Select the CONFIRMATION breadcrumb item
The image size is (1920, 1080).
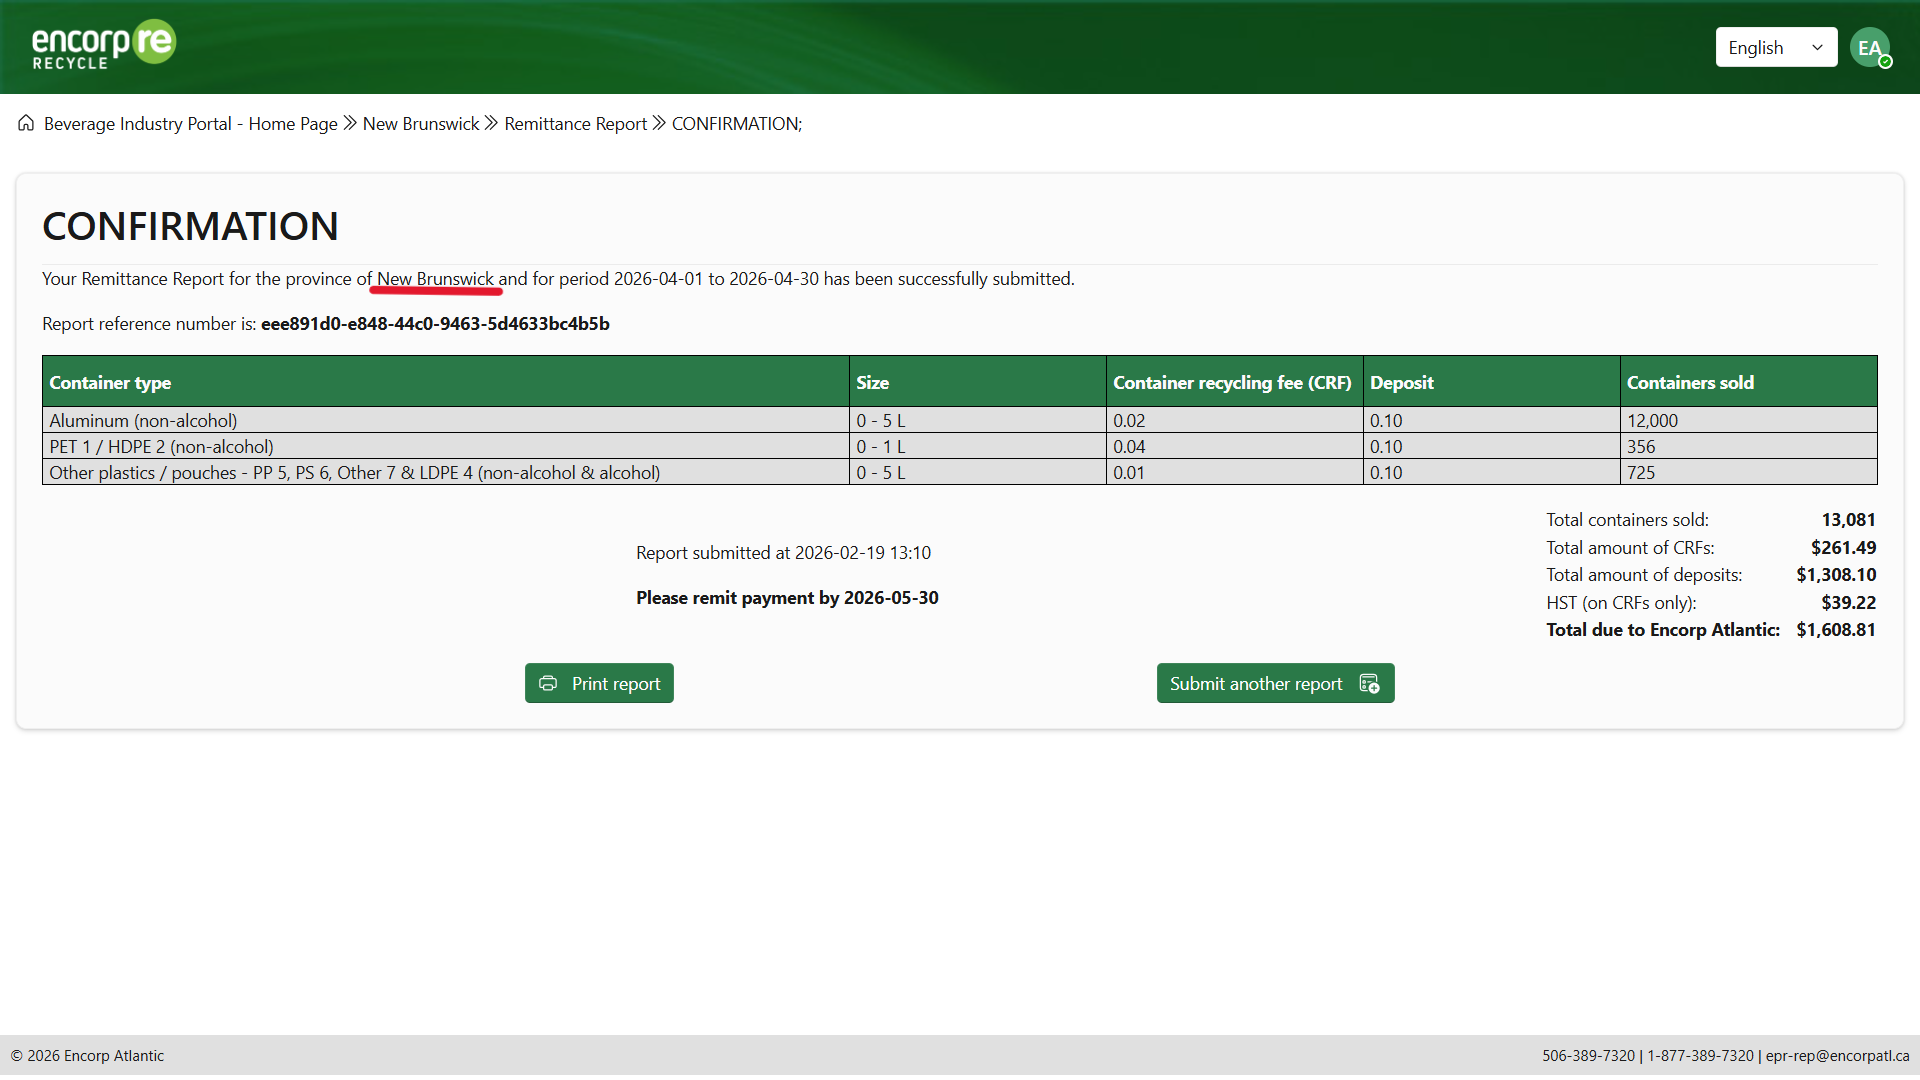point(736,123)
